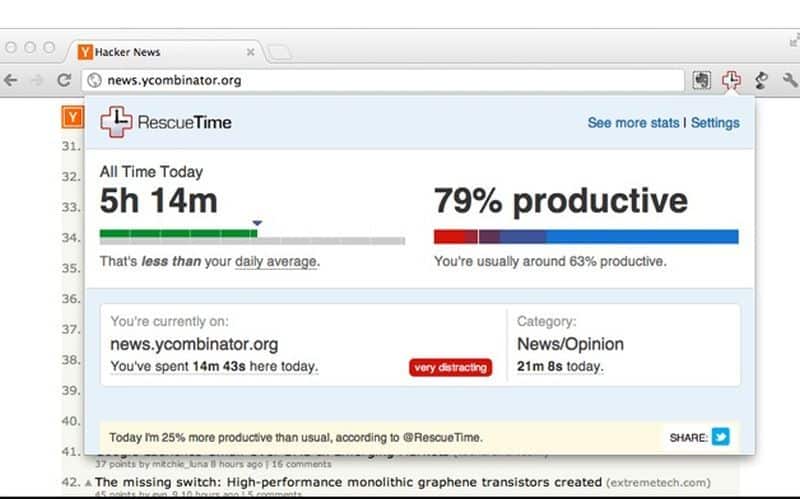Click the very distracting red badge

451,367
